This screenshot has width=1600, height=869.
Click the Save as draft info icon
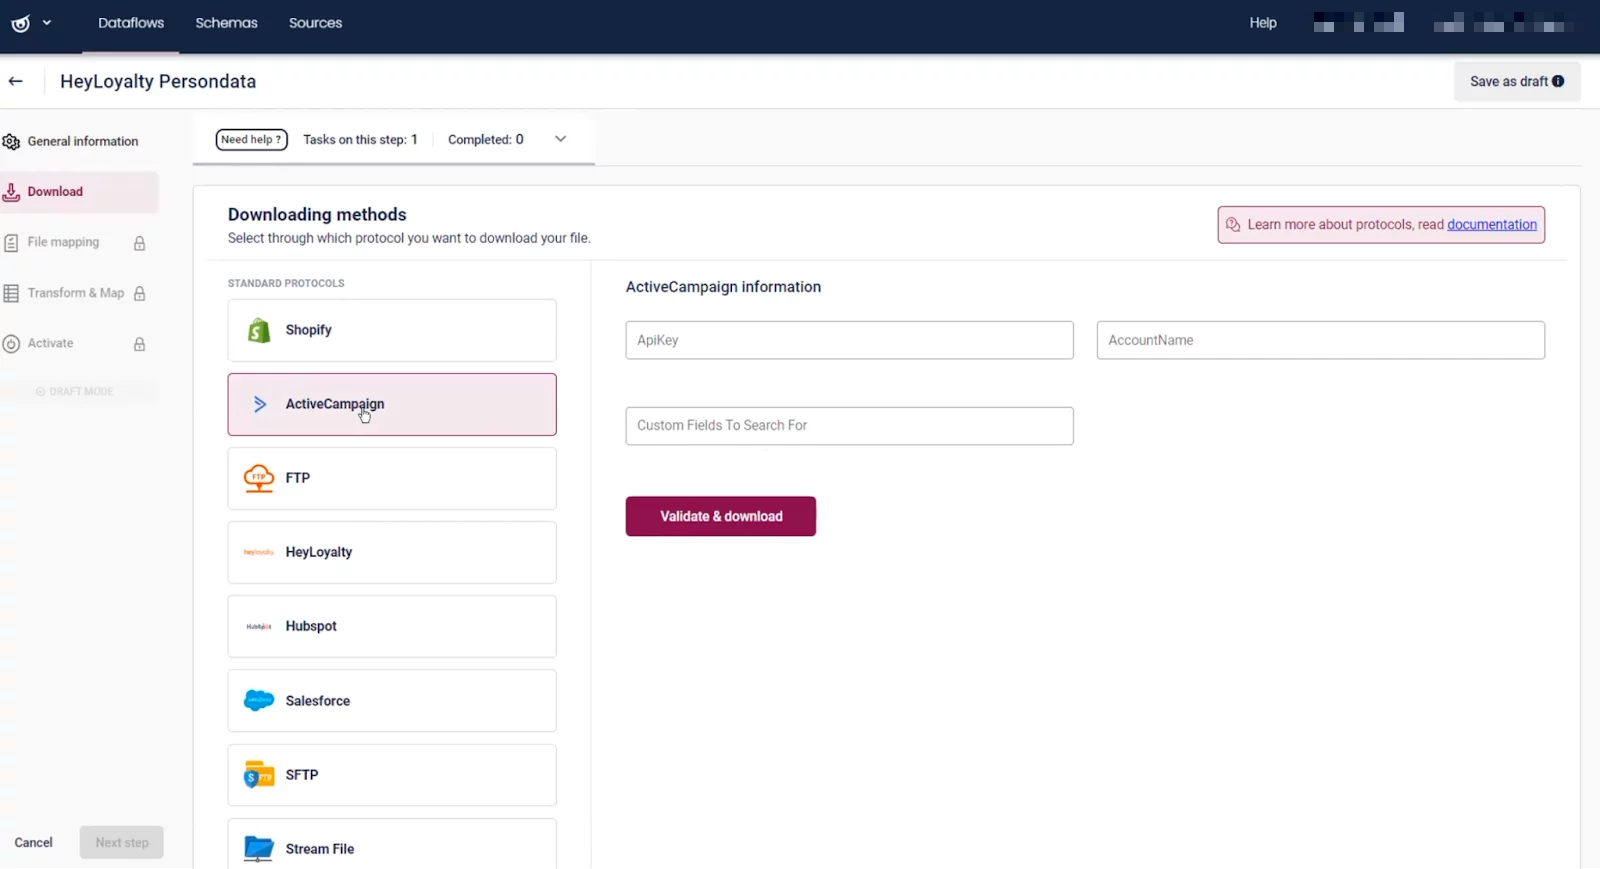tap(1558, 81)
